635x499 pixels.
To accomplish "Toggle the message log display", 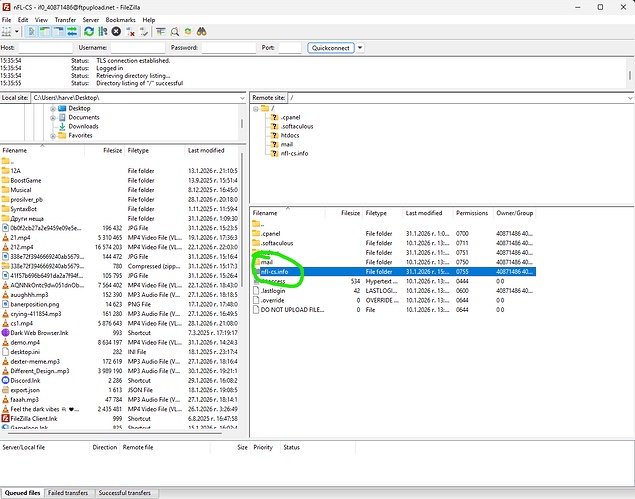I will pyautogui.click(x=32, y=32).
